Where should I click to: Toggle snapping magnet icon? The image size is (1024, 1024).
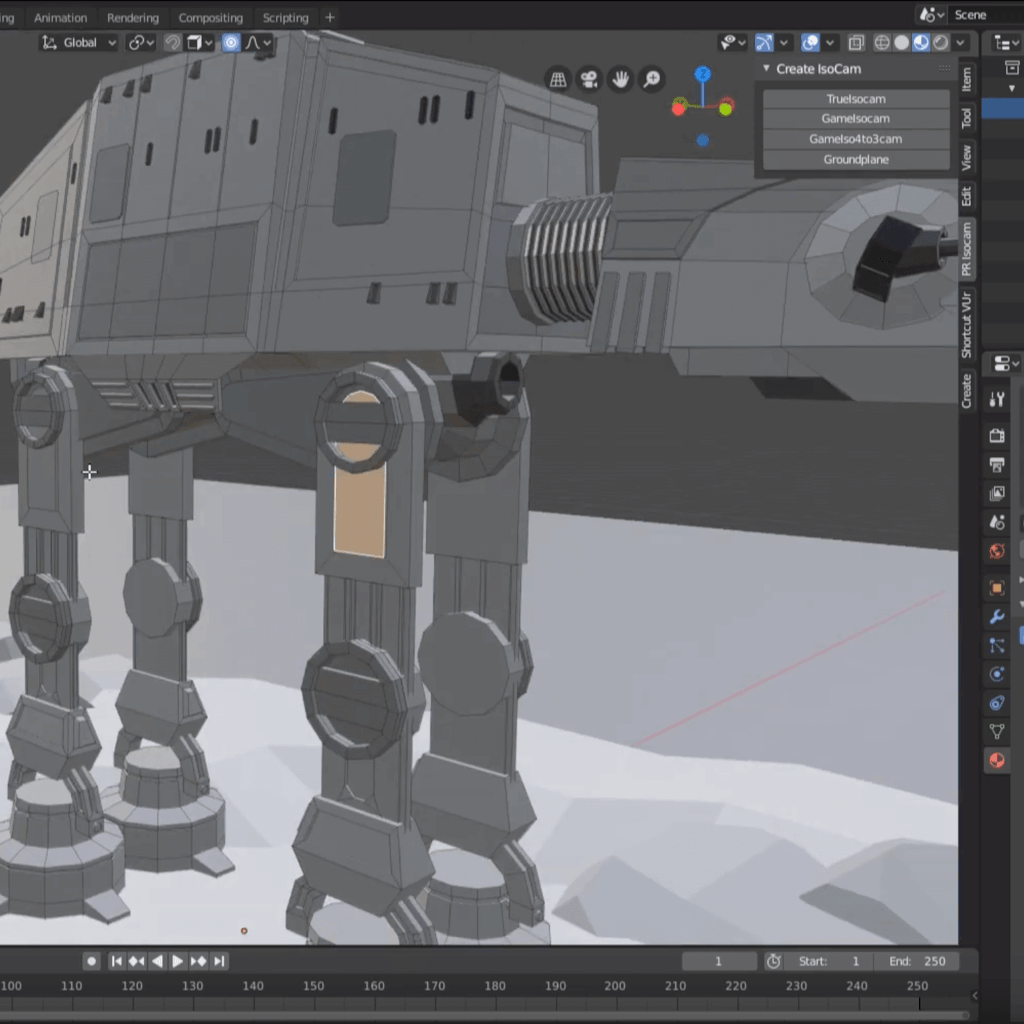click(x=172, y=43)
